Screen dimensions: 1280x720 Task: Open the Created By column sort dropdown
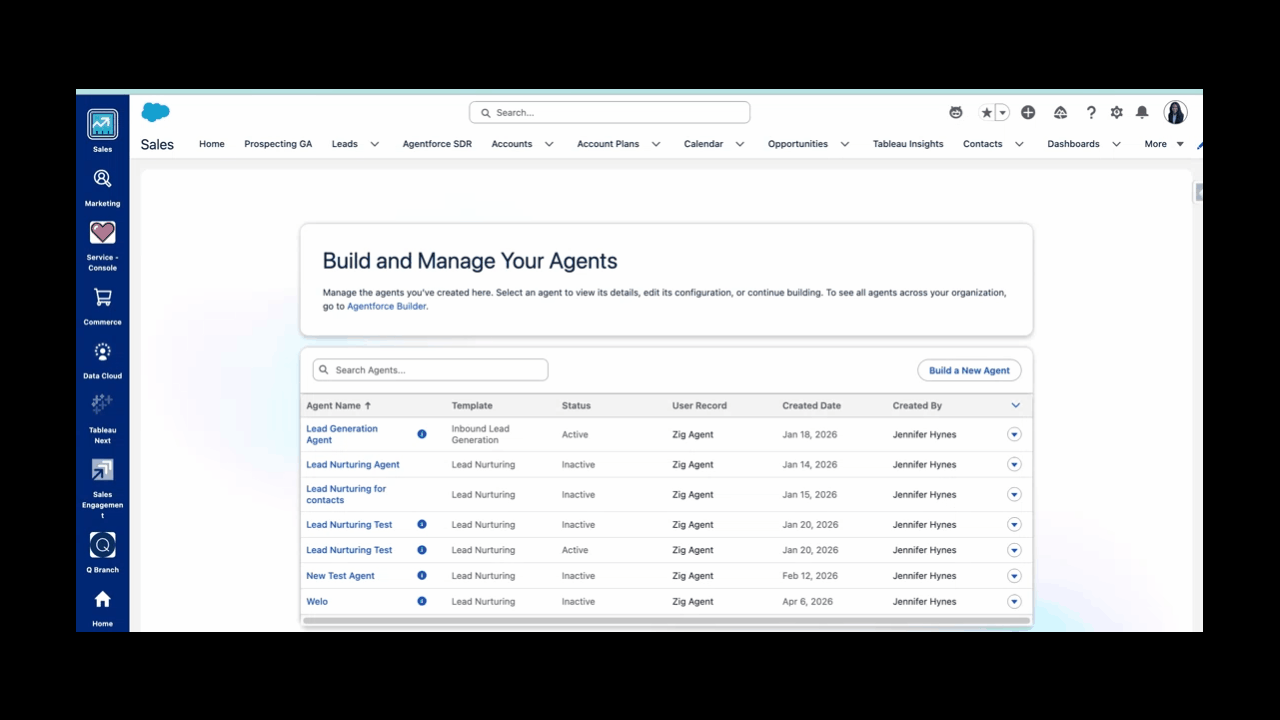[1016, 405]
